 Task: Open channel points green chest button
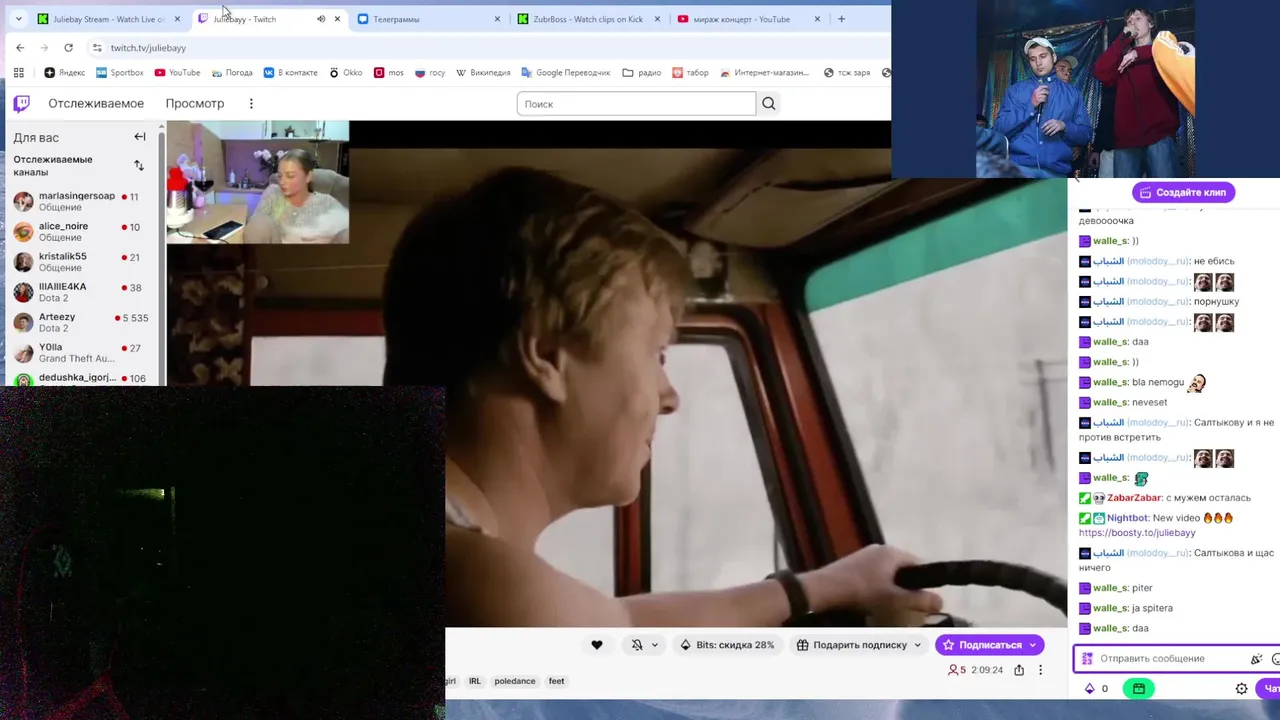(x=1139, y=688)
